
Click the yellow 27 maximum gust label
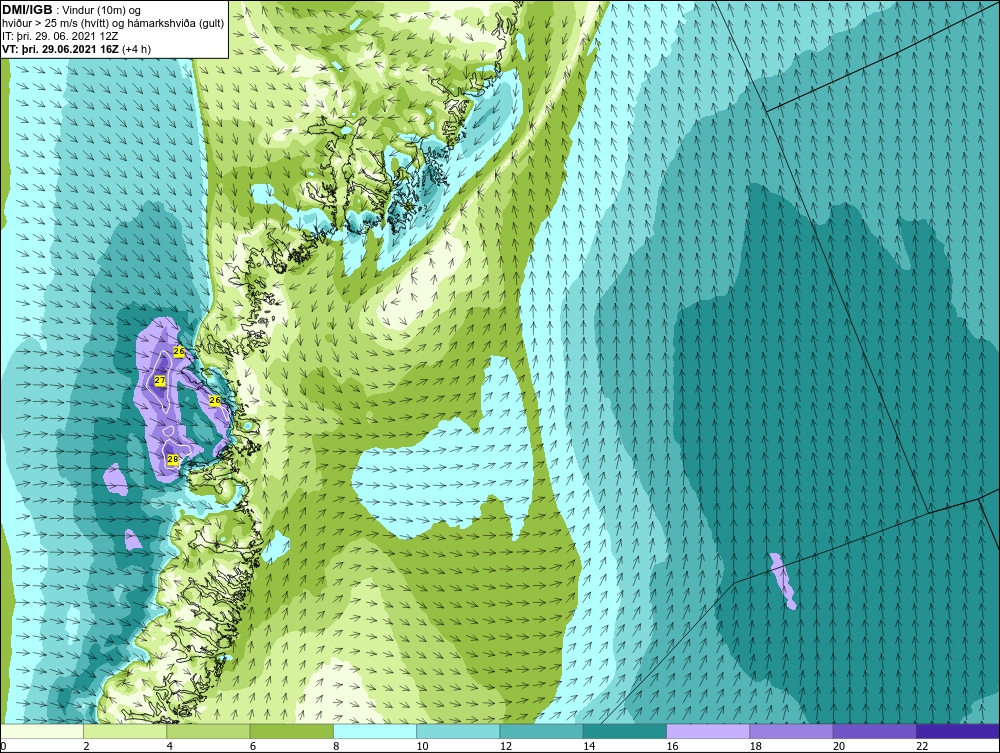point(160,381)
